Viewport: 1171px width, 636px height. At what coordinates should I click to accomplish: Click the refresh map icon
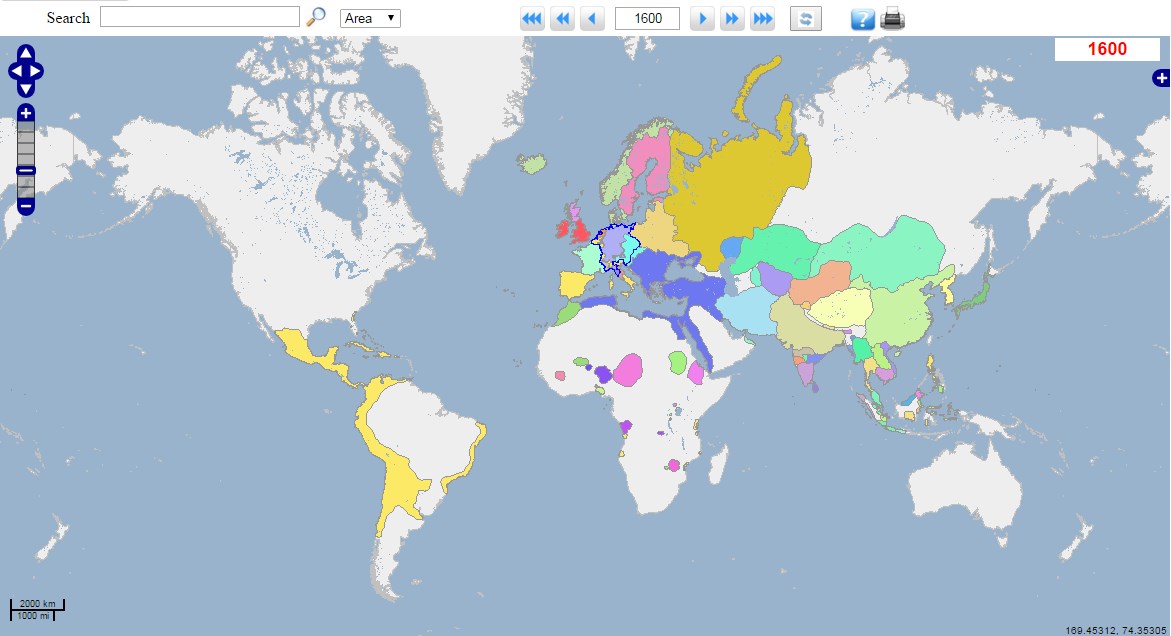point(806,19)
